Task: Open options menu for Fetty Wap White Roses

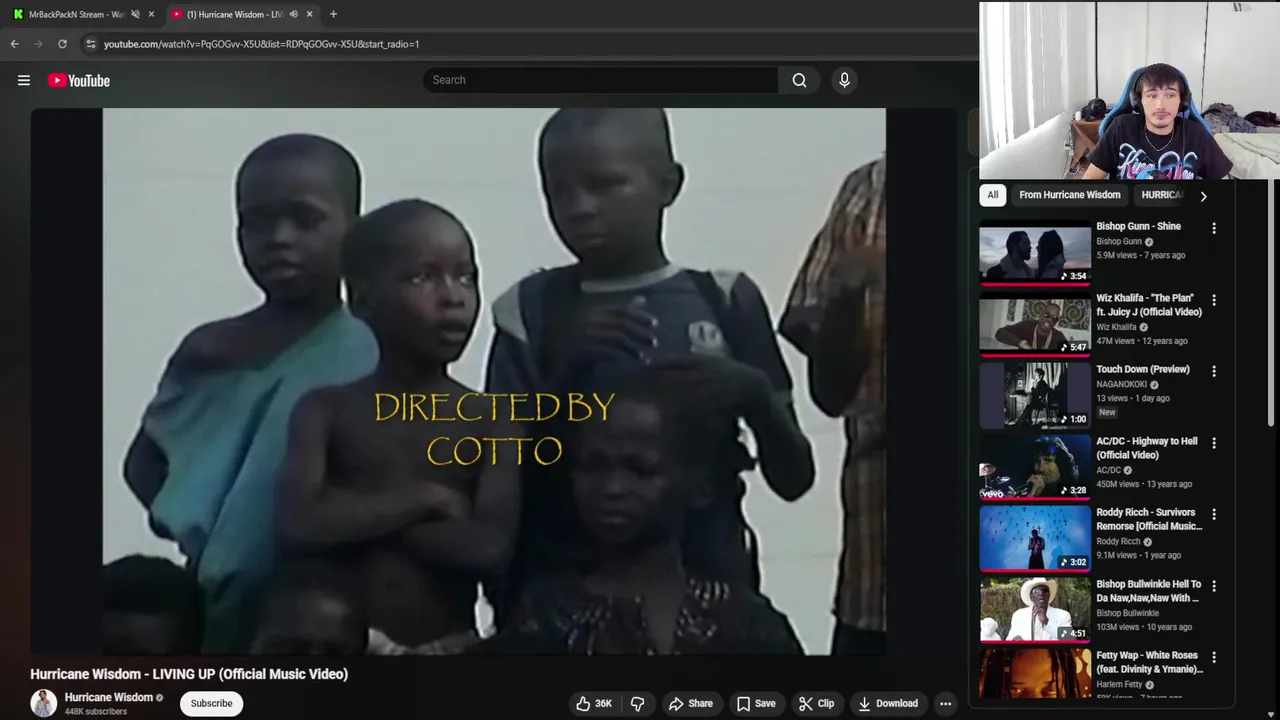Action: coord(1214,657)
